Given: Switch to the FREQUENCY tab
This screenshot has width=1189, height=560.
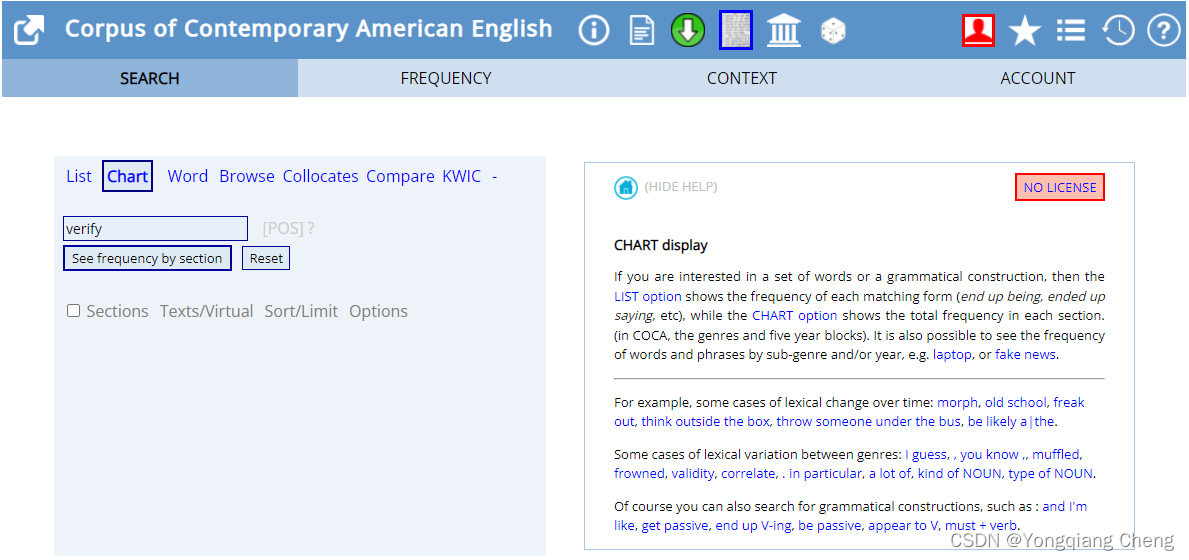Looking at the screenshot, I should (x=446, y=78).
